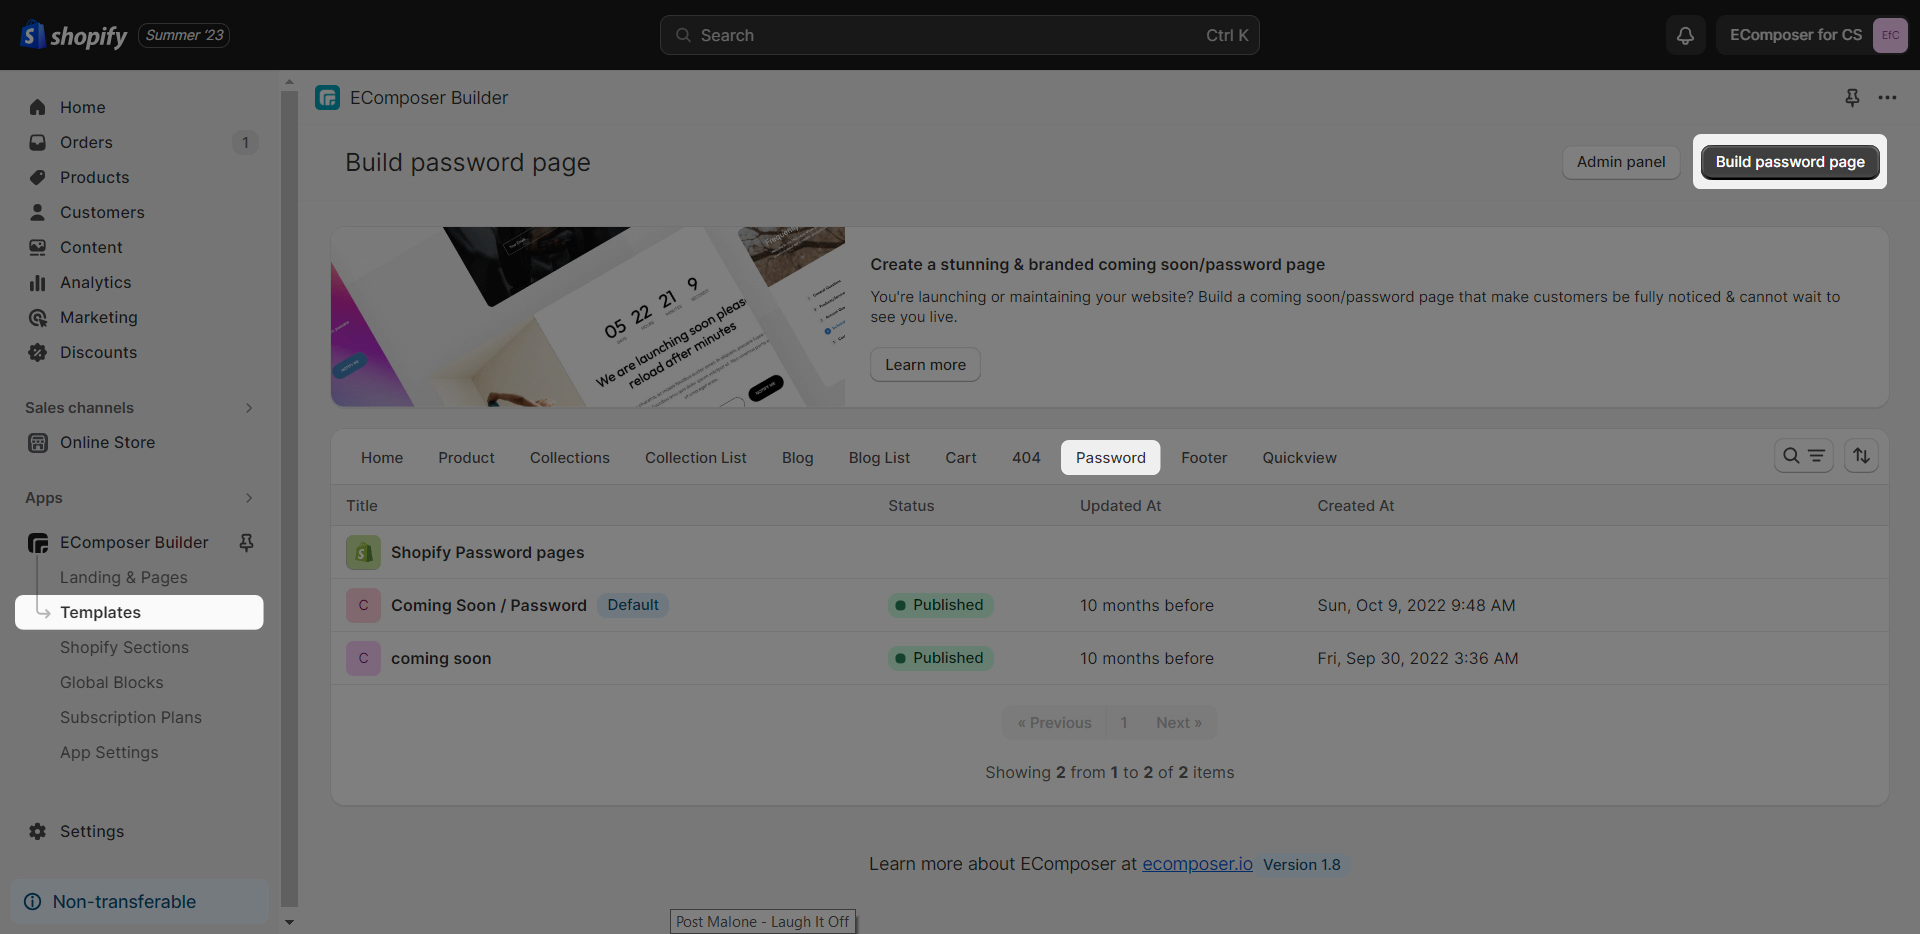The height and width of the screenshot is (934, 1920).
Task: Switch to the Footer tab
Action: click(x=1204, y=458)
